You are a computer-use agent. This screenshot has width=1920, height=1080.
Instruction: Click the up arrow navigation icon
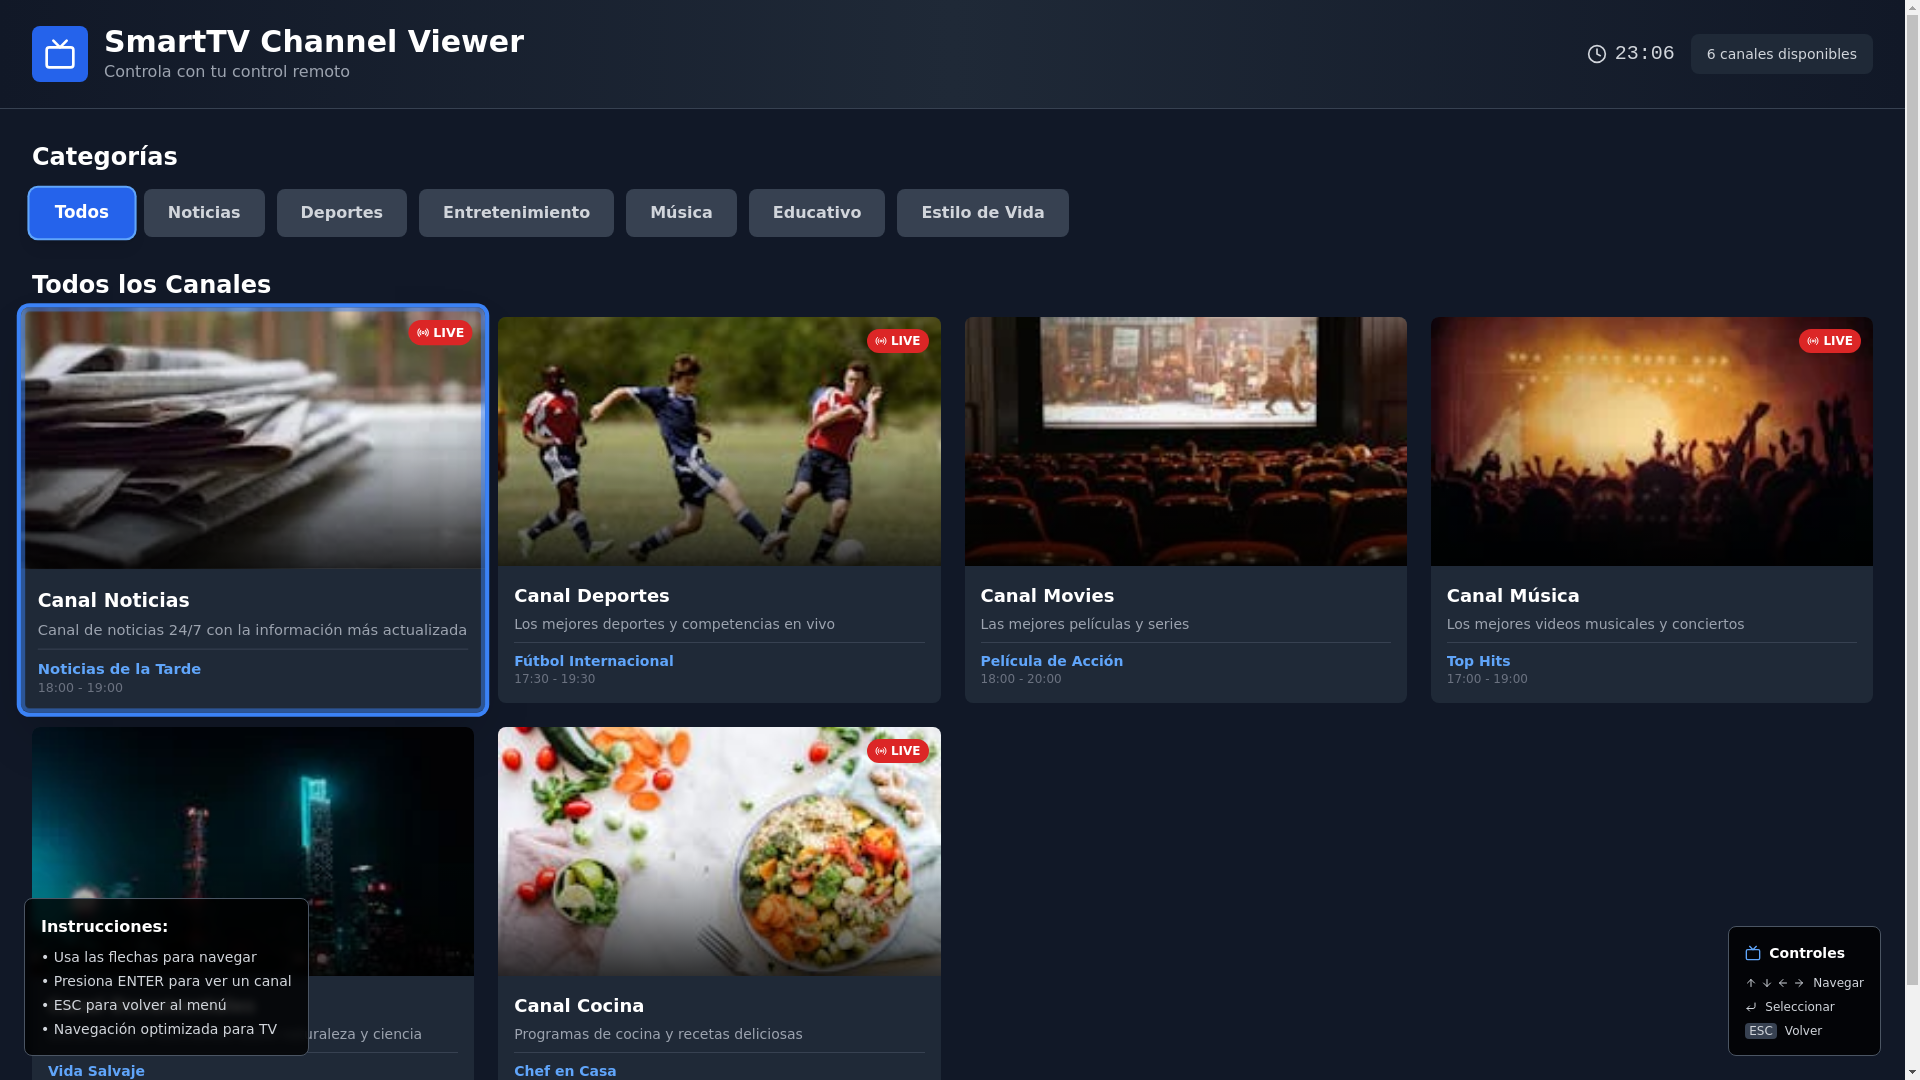point(1751,983)
